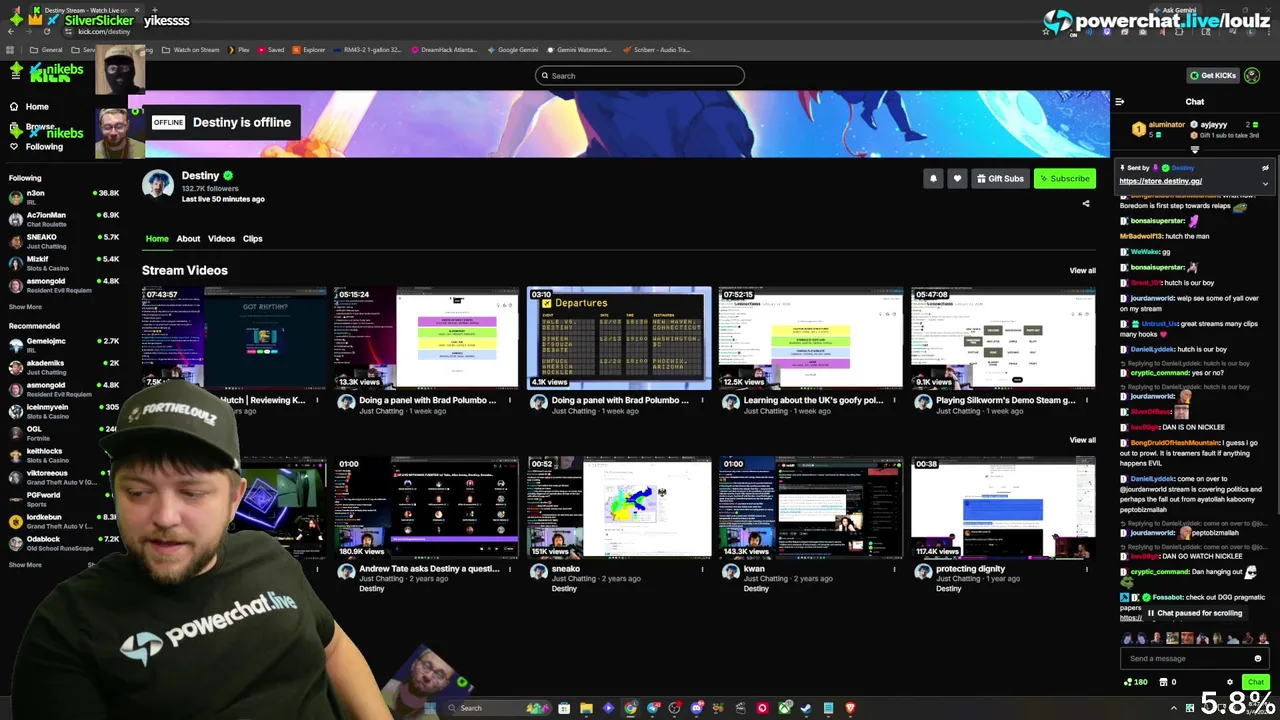Click the notification bell icon
The width and height of the screenshot is (1280, 720).
point(933,179)
